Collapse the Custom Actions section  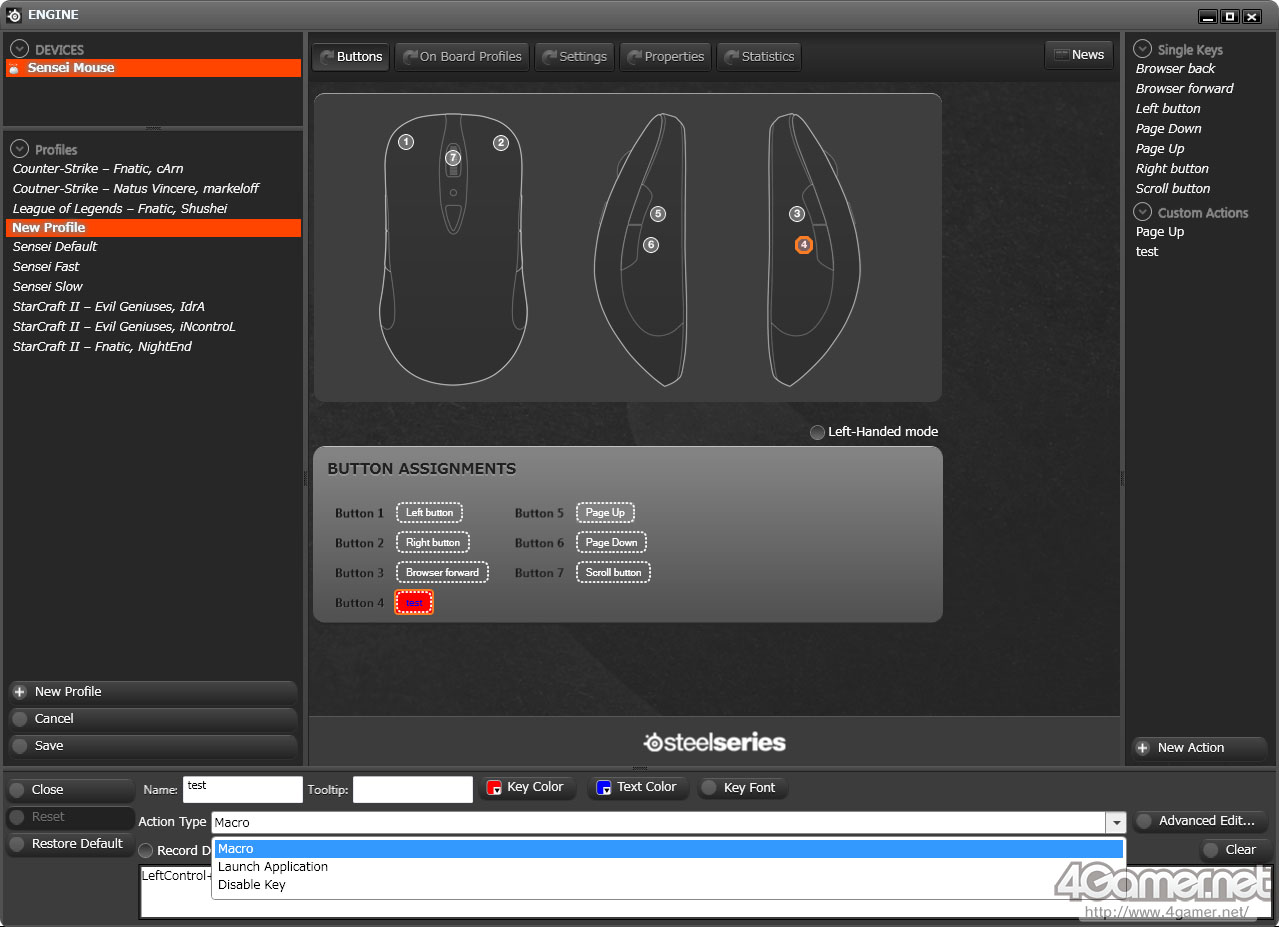click(1142, 212)
